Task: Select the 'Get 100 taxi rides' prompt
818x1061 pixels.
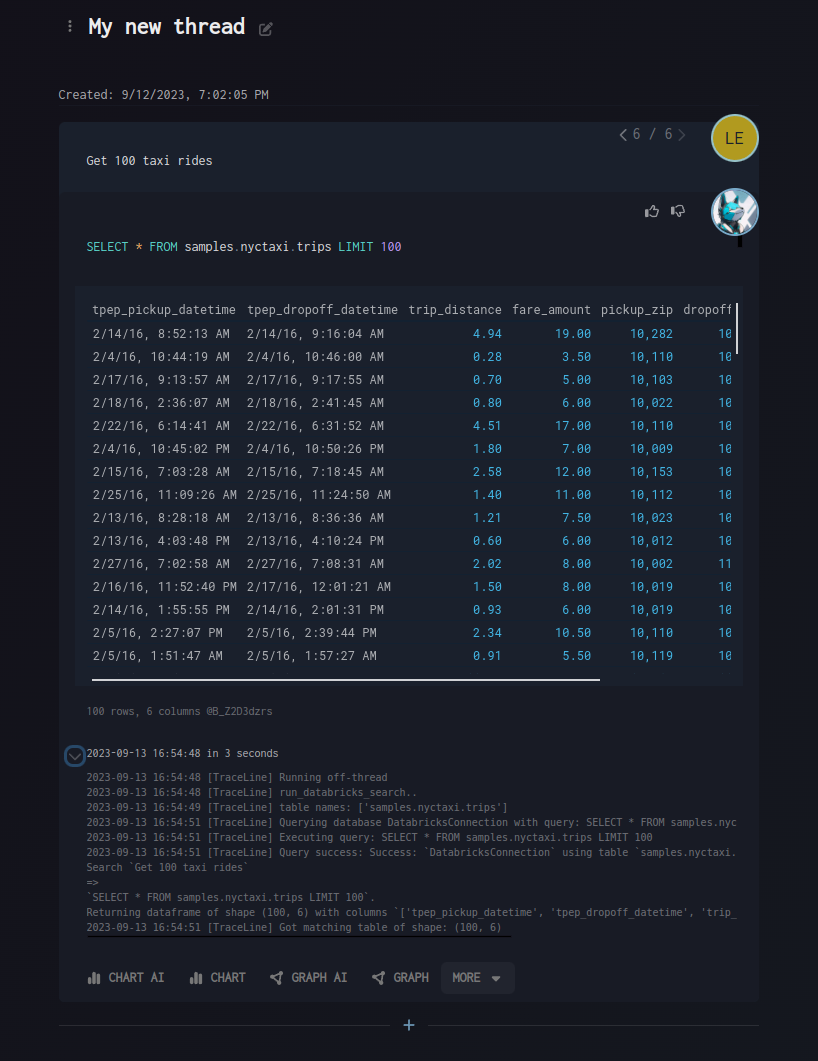Action: click(150, 160)
